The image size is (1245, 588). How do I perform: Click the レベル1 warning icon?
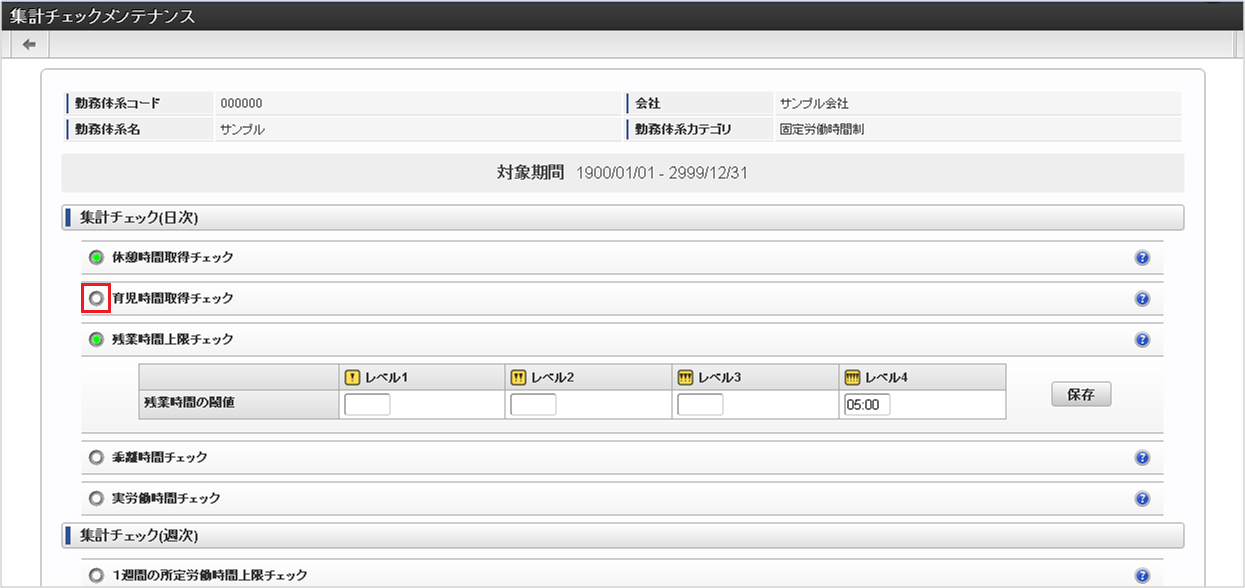click(352, 378)
